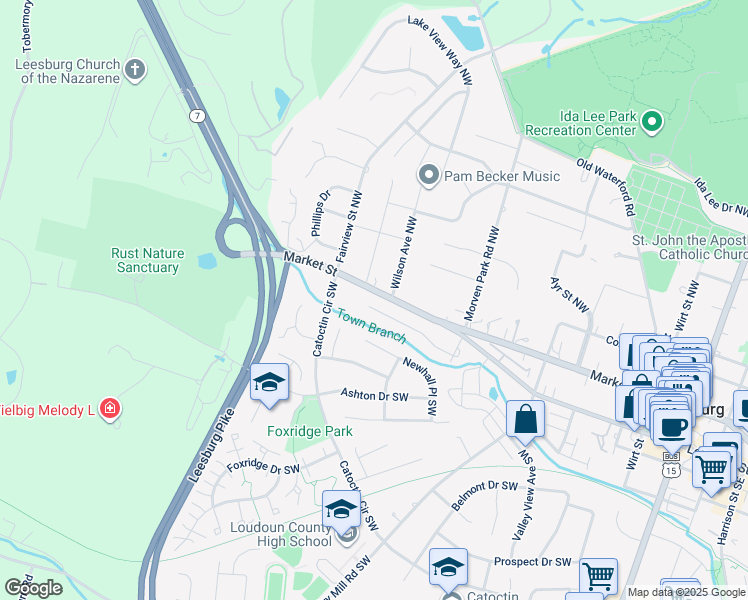Open the Pam Becker Music location pin
748x600 pixels.
point(429,176)
